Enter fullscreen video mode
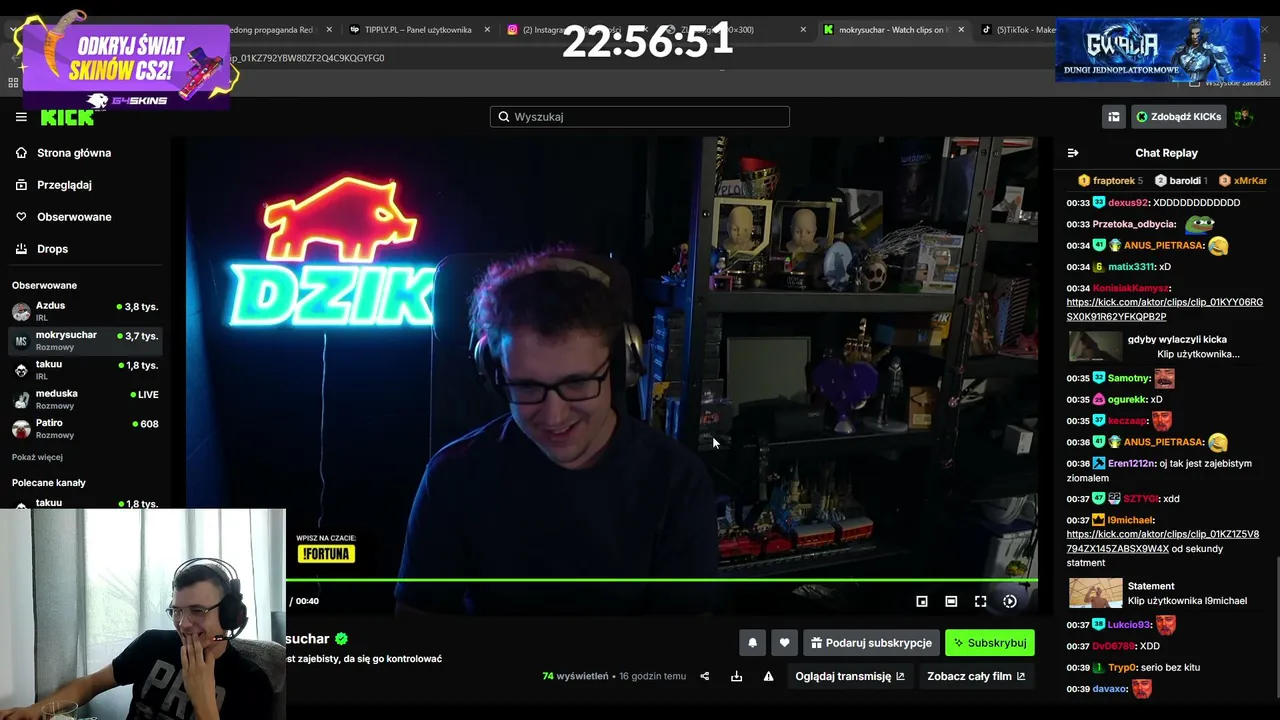The width and height of the screenshot is (1280, 720). [980, 601]
